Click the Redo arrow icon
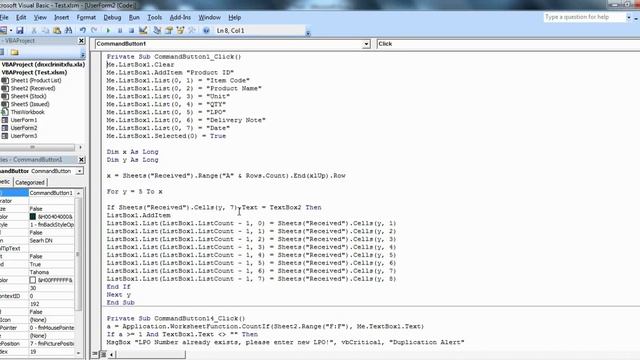Viewport: 640px width, 360px height. (x=94, y=31)
